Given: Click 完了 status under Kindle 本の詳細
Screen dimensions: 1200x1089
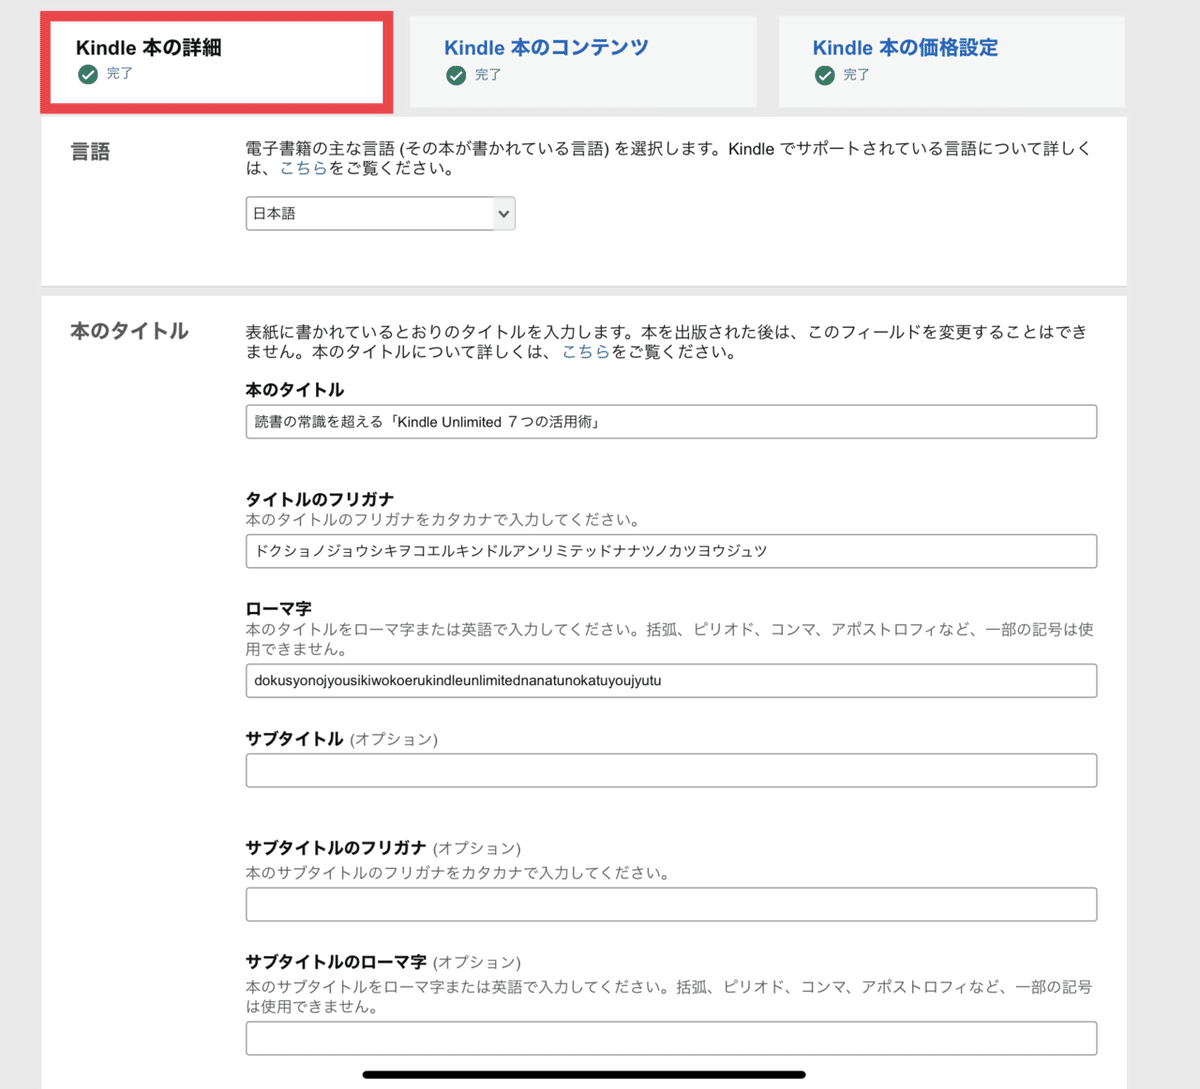Looking at the screenshot, I should point(120,74).
